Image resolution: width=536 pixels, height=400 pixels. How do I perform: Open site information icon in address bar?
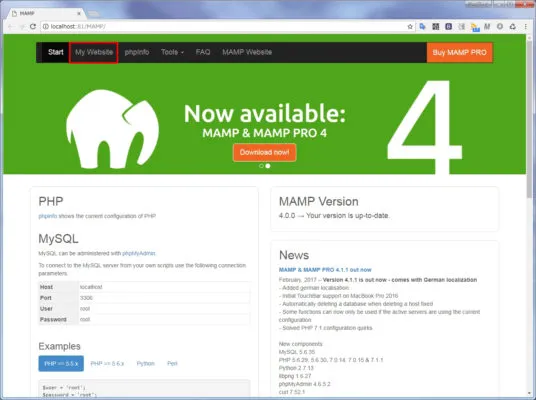45,26
